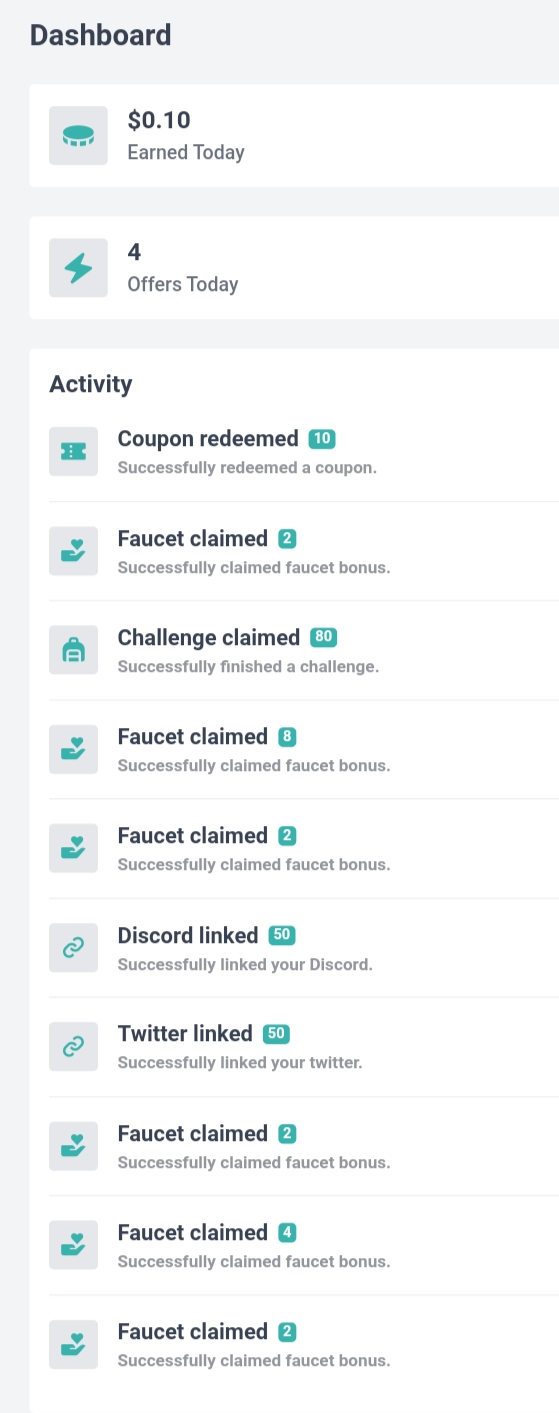Click the Twitter linked chain icon
The height and width of the screenshot is (1413, 559).
pyautogui.click(x=74, y=1047)
